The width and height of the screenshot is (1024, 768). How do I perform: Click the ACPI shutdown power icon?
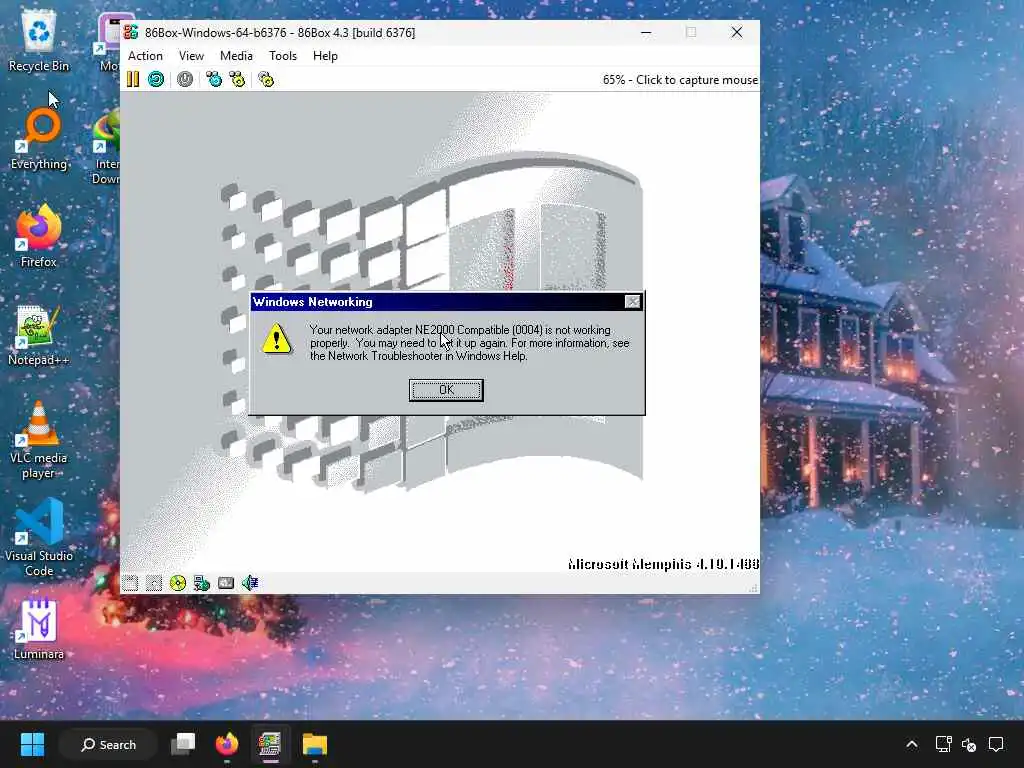click(x=185, y=80)
